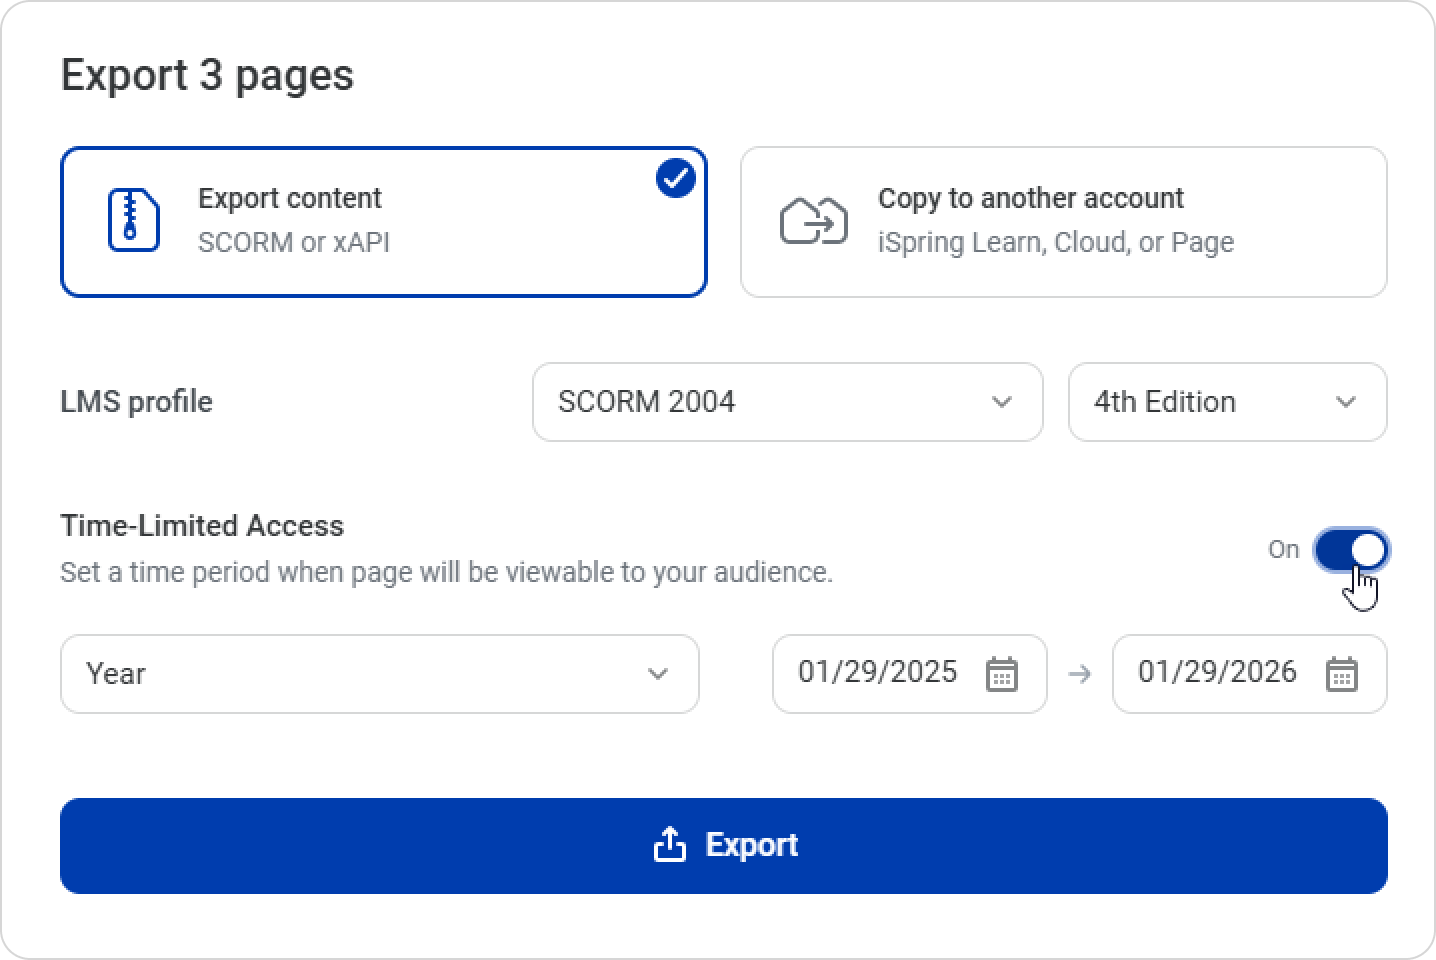
Task: Open the end date calendar icon
Action: [1341, 674]
